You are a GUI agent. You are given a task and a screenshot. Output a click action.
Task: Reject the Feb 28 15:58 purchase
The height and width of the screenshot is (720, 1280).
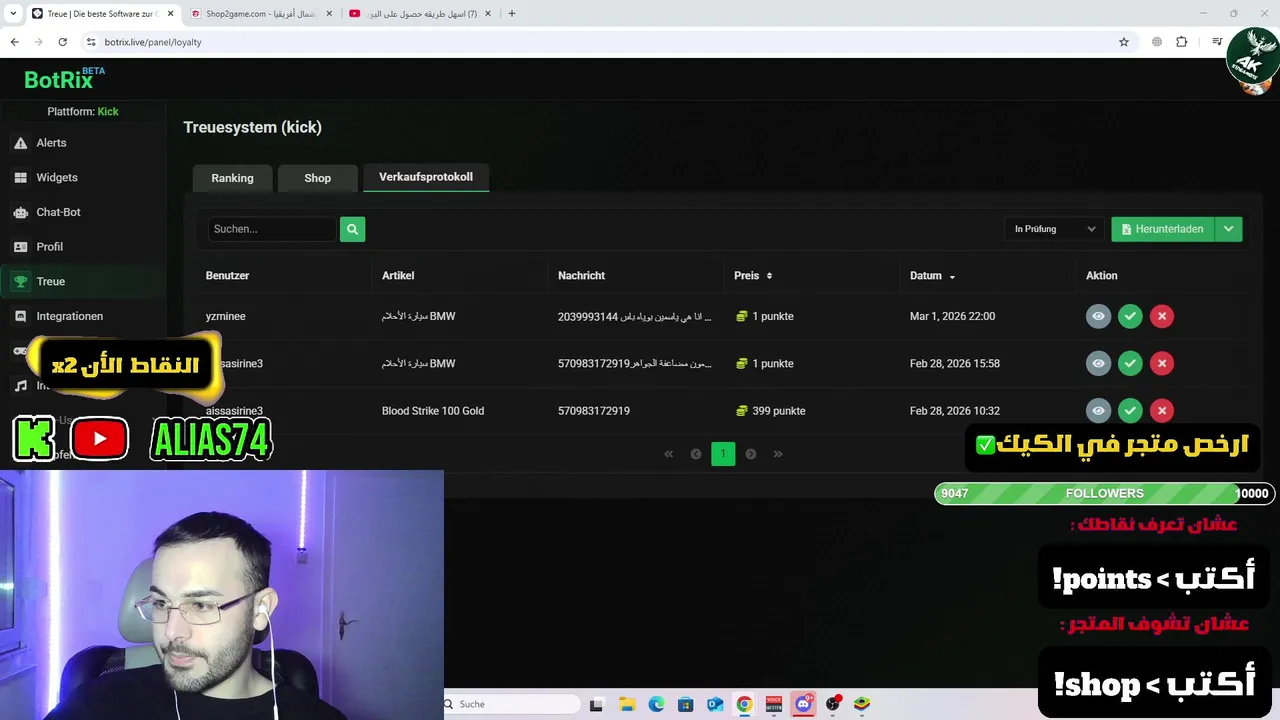[x=1162, y=363]
